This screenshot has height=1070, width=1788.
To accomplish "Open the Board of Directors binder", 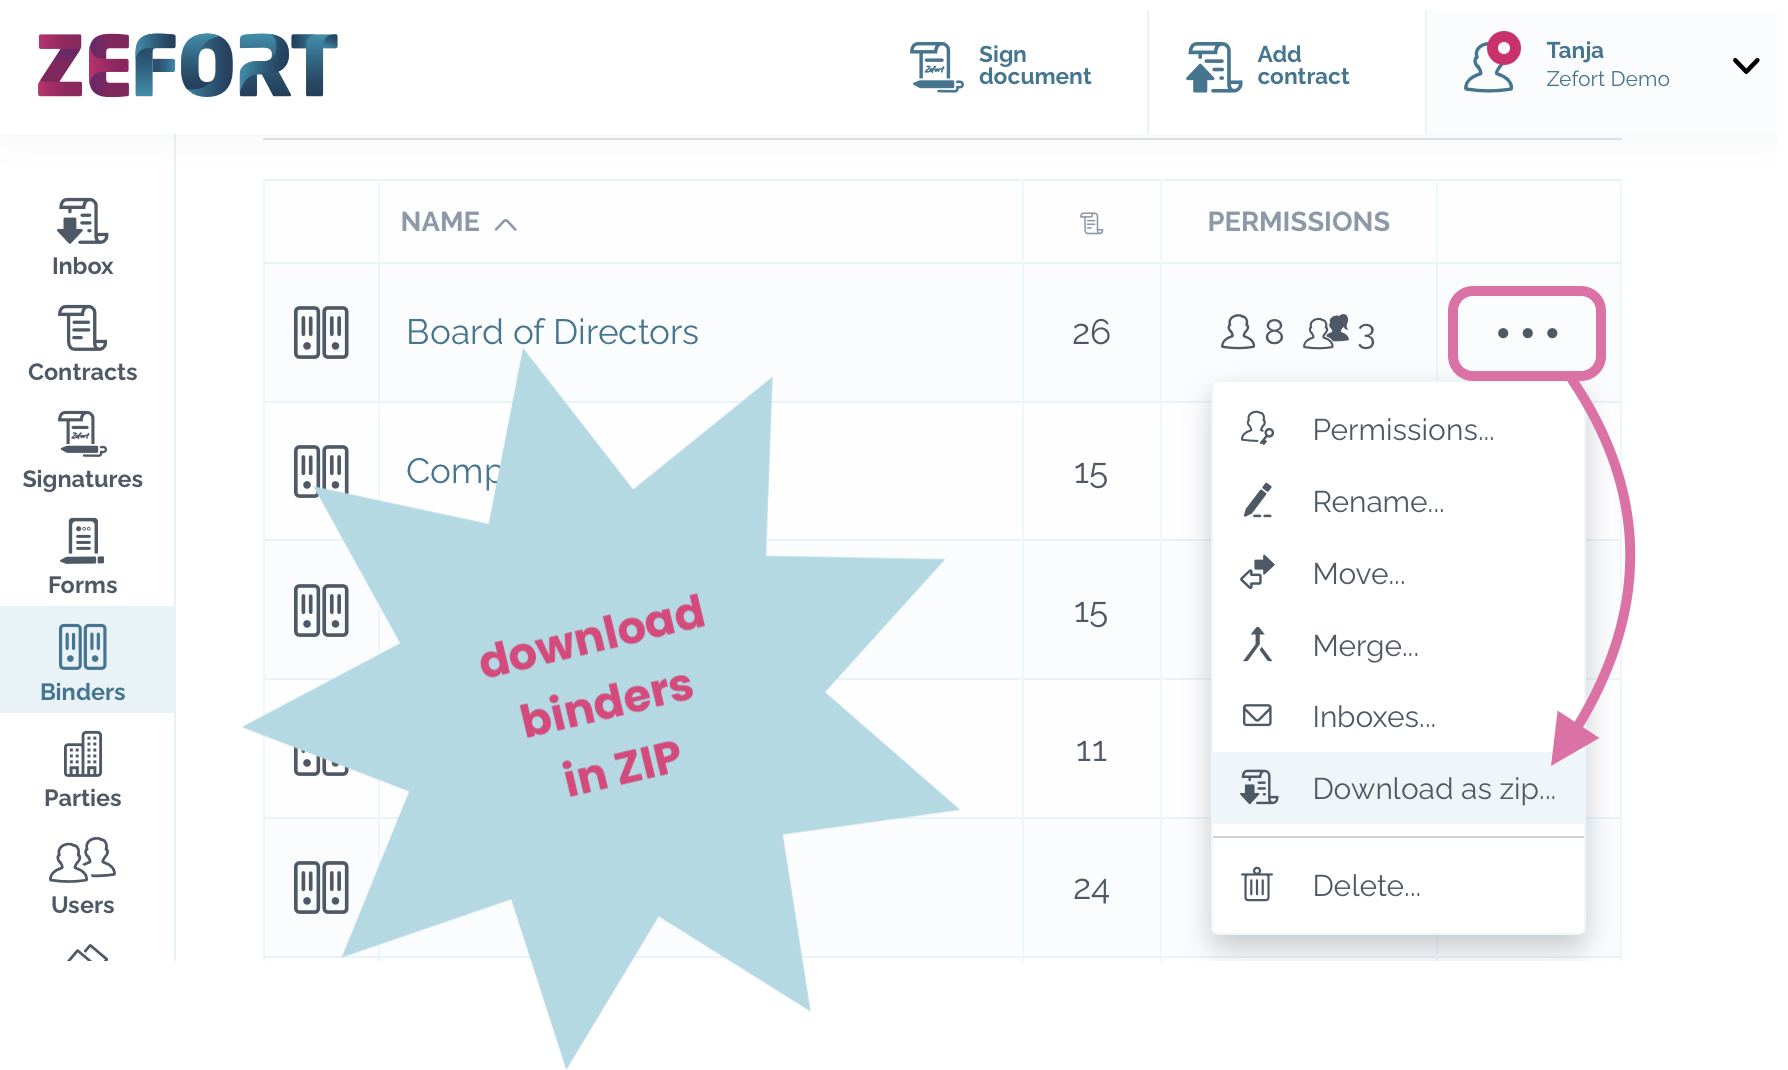I will pyautogui.click(x=552, y=332).
